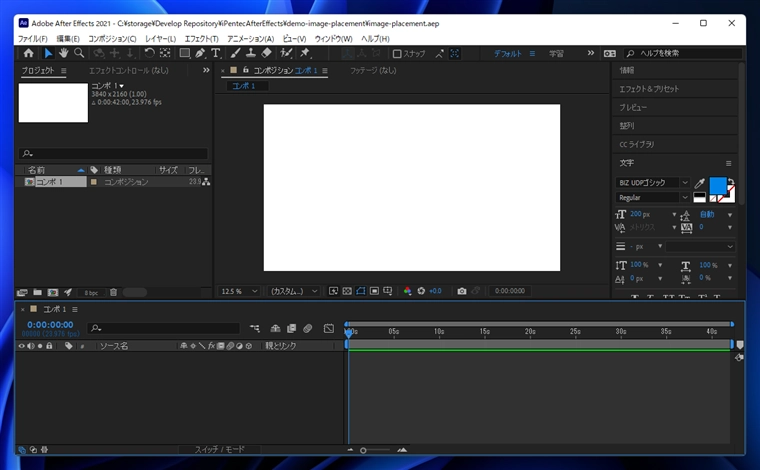Select the Horizontal Type tool
Image resolution: width=760 pixels, height=470 pixels.
(x=216, y=53)
